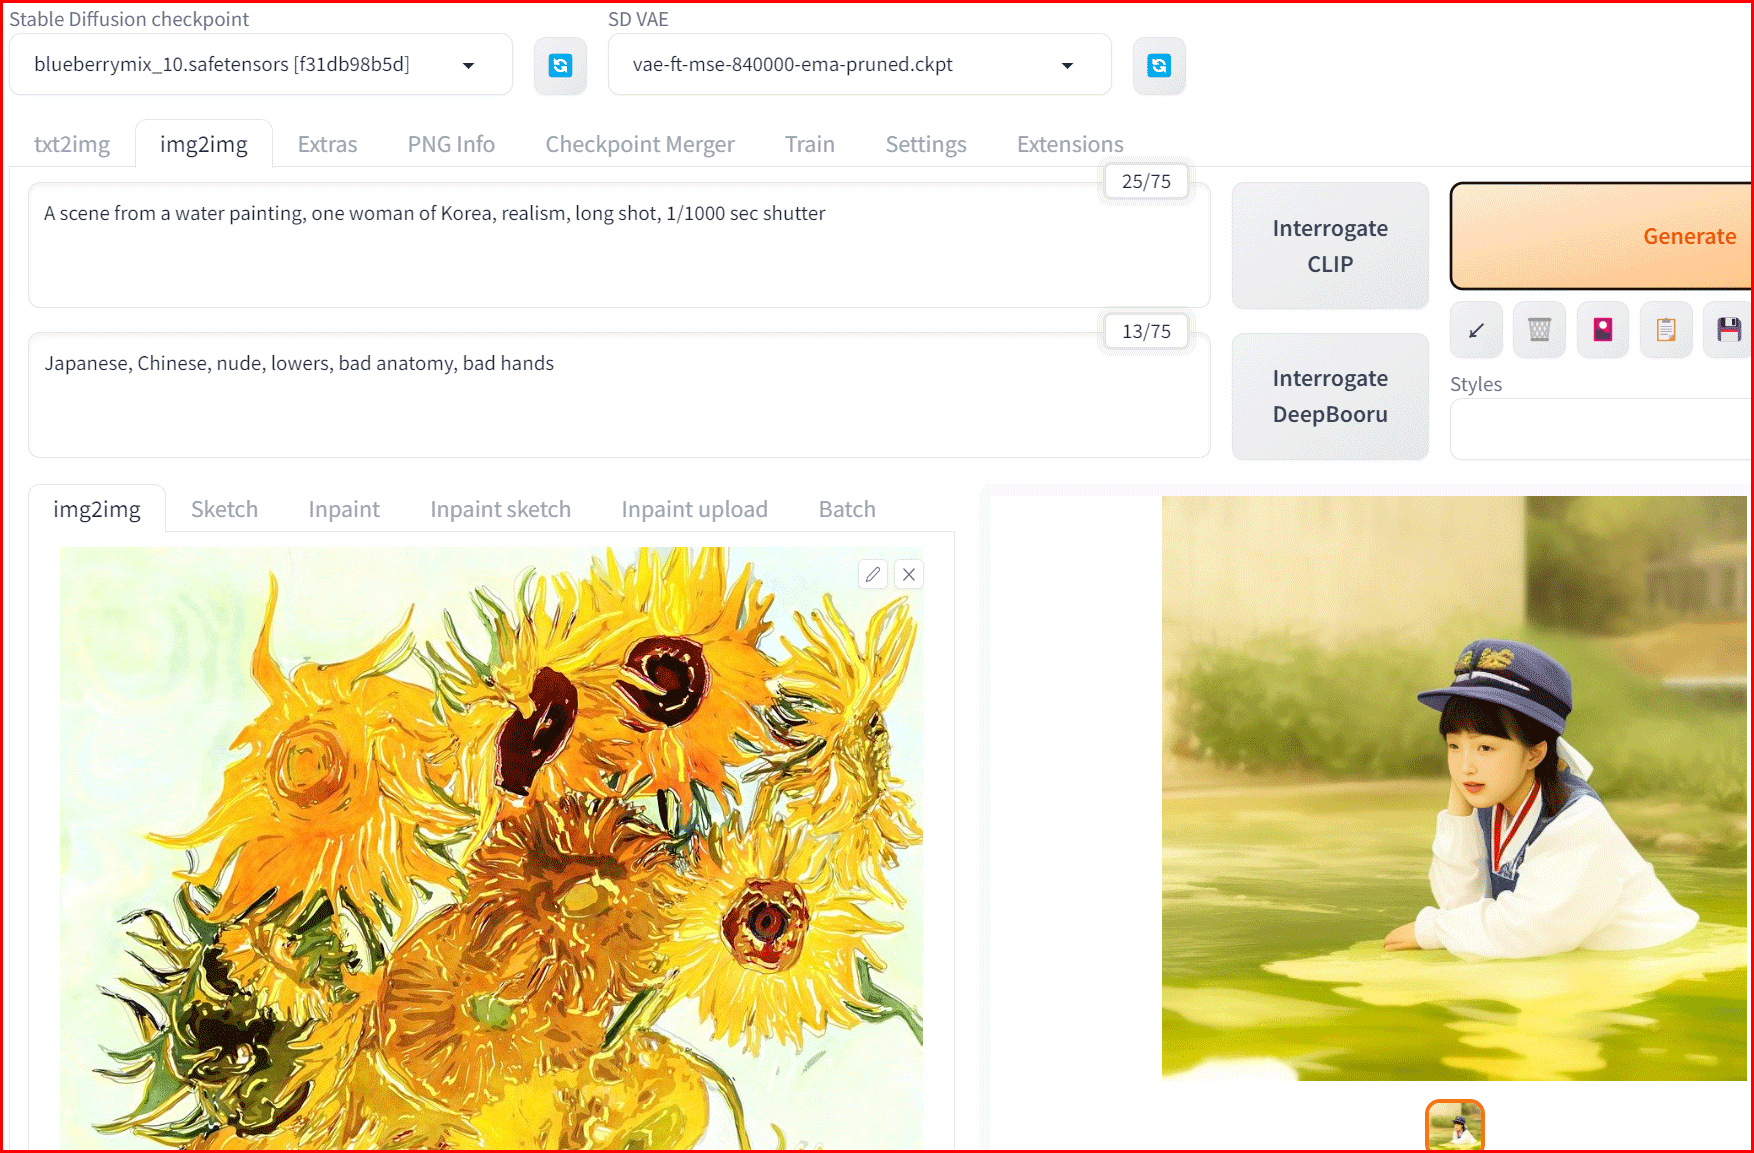Click Interrogate DeepBooru button
The height and width of the screenshot is (1153, 1754).
[x=1330, y=396]
